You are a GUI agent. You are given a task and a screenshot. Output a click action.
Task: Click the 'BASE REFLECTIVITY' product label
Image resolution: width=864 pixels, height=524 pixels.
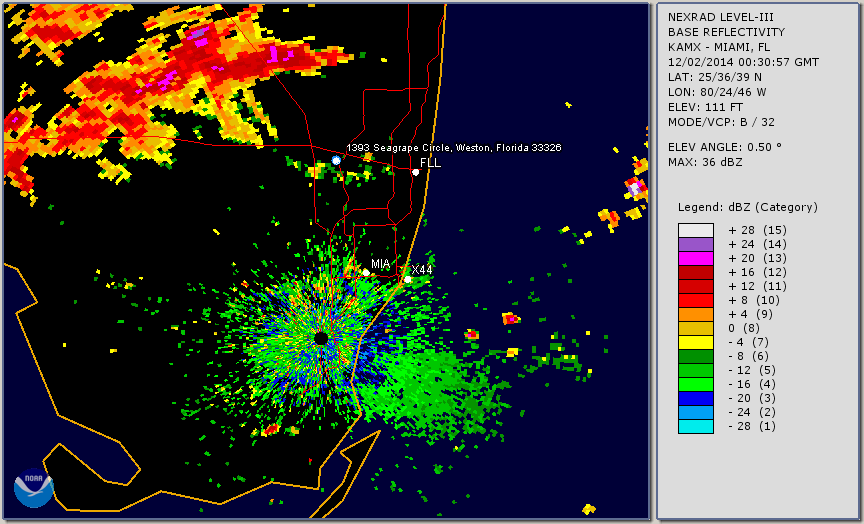pos(726,32)
